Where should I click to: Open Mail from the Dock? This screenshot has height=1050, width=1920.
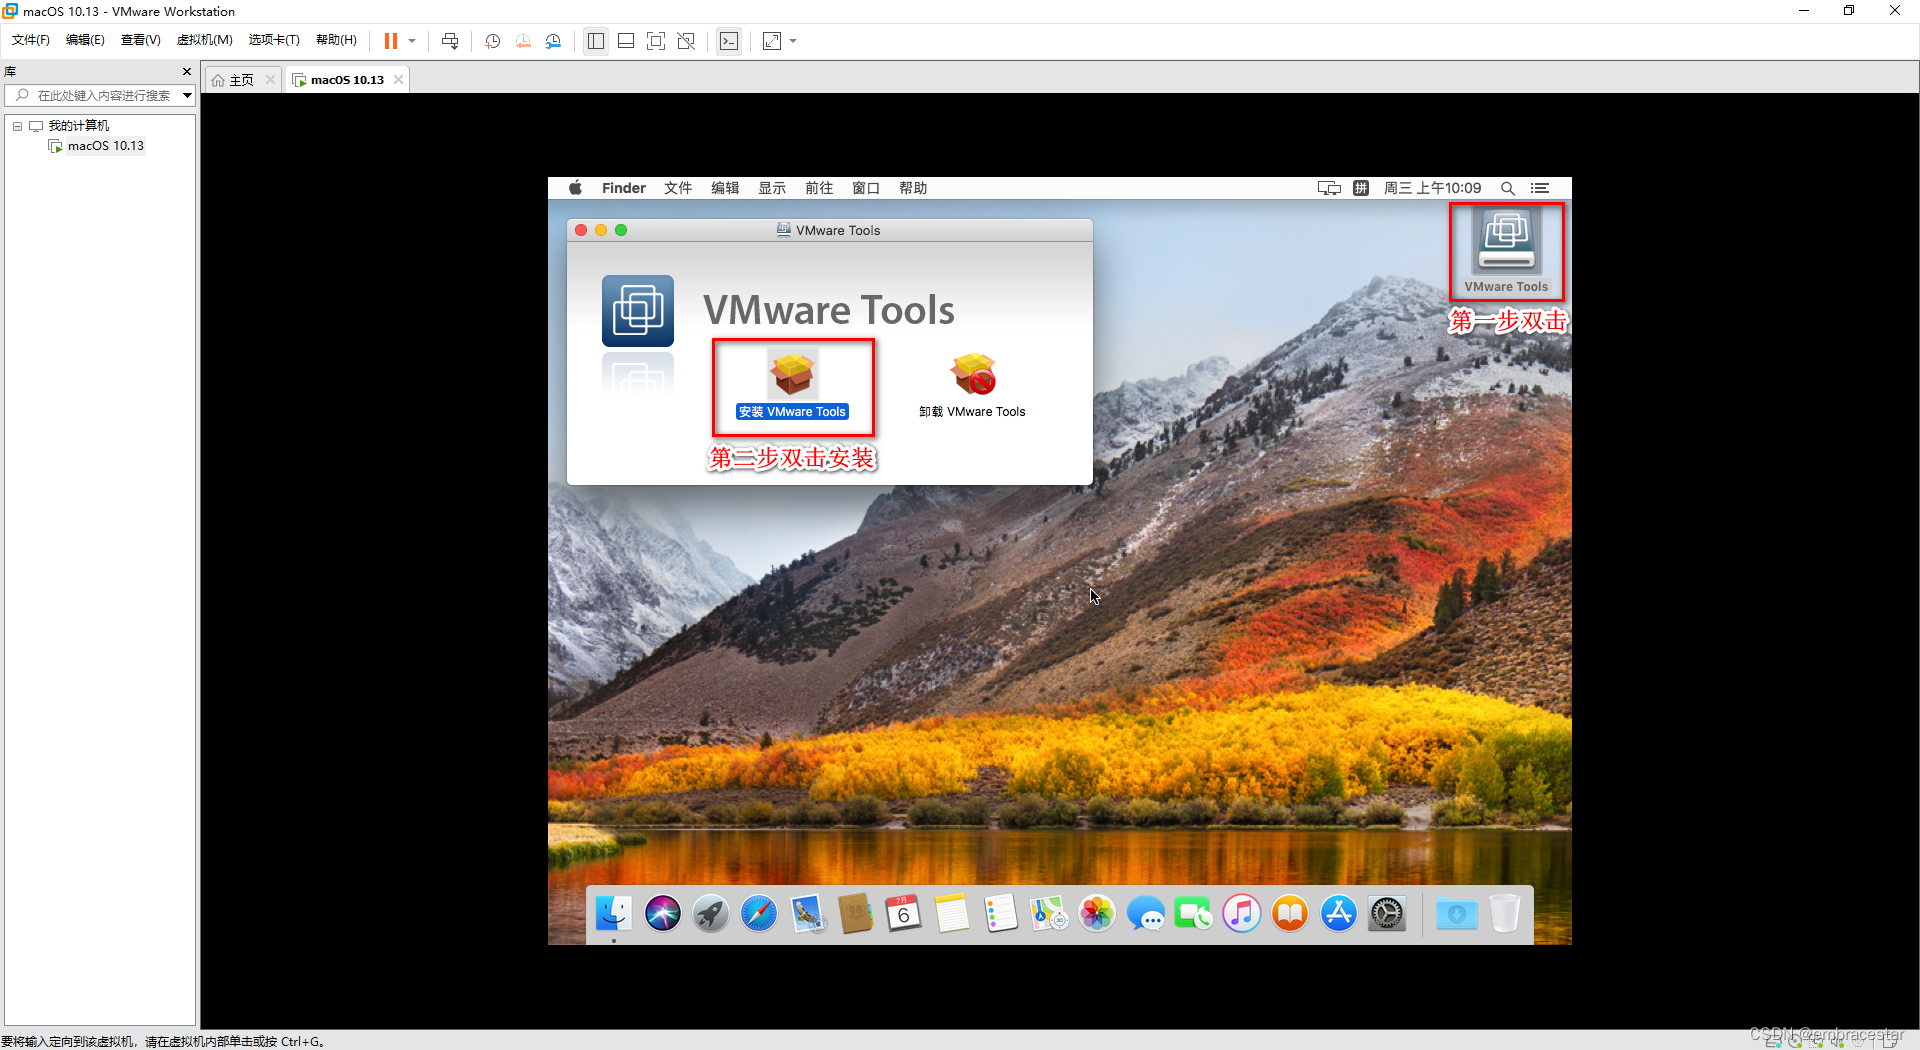click(x=807, y=913)
